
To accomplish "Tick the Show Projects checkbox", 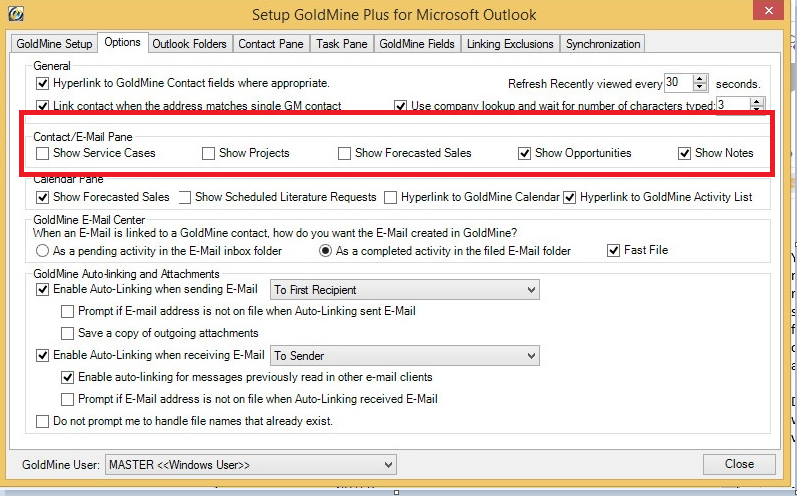I will (208, 154).
